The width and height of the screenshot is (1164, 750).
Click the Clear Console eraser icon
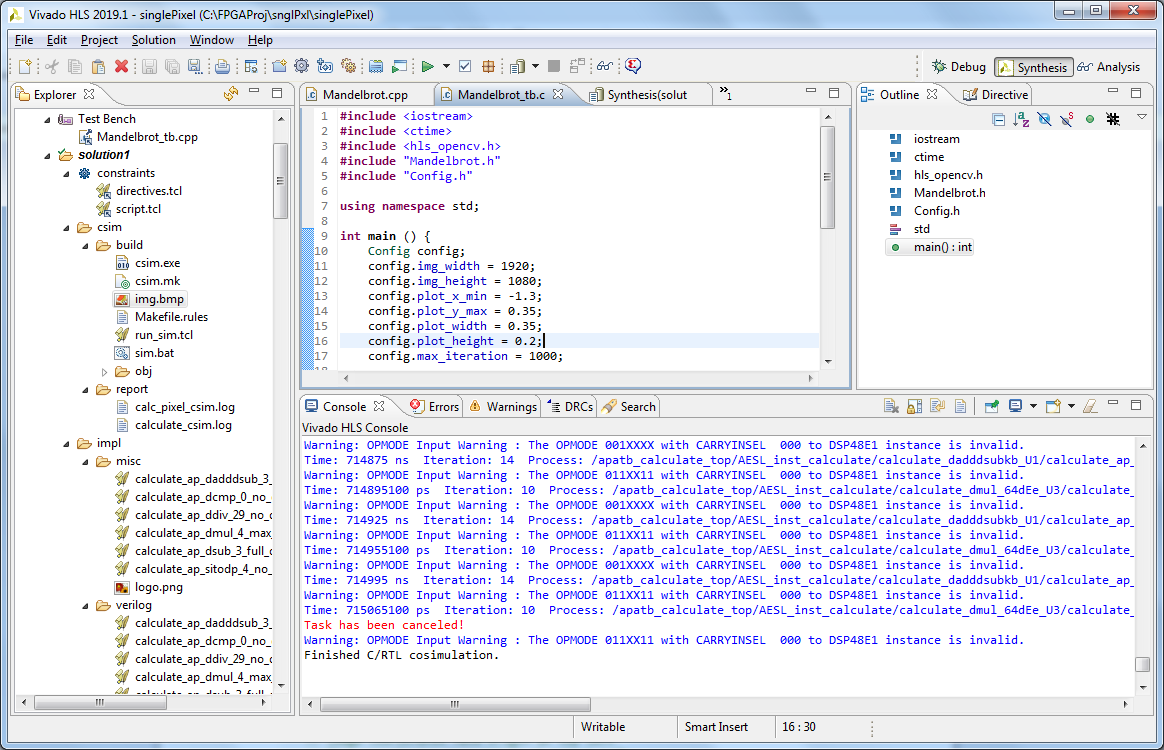coord(1090,406)
